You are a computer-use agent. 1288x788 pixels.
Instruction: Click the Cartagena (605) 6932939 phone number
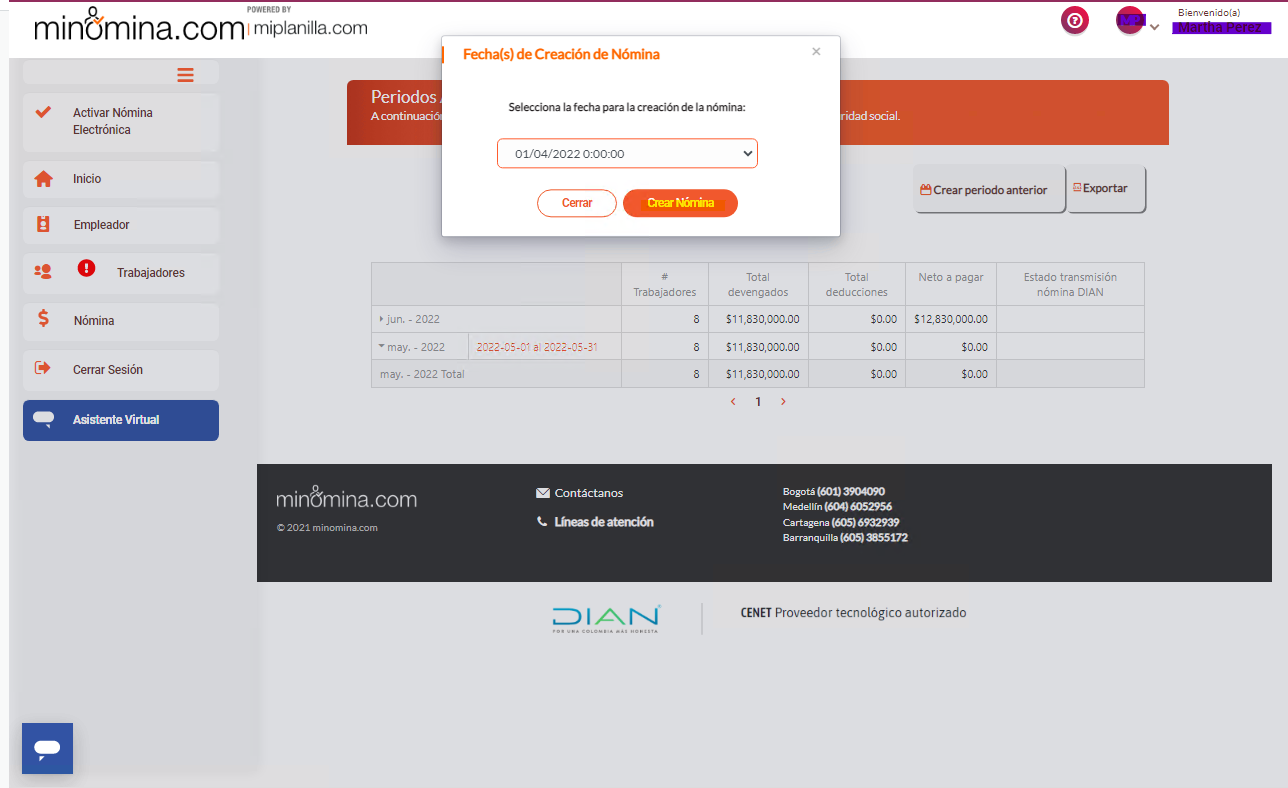(x=841, y=522)
